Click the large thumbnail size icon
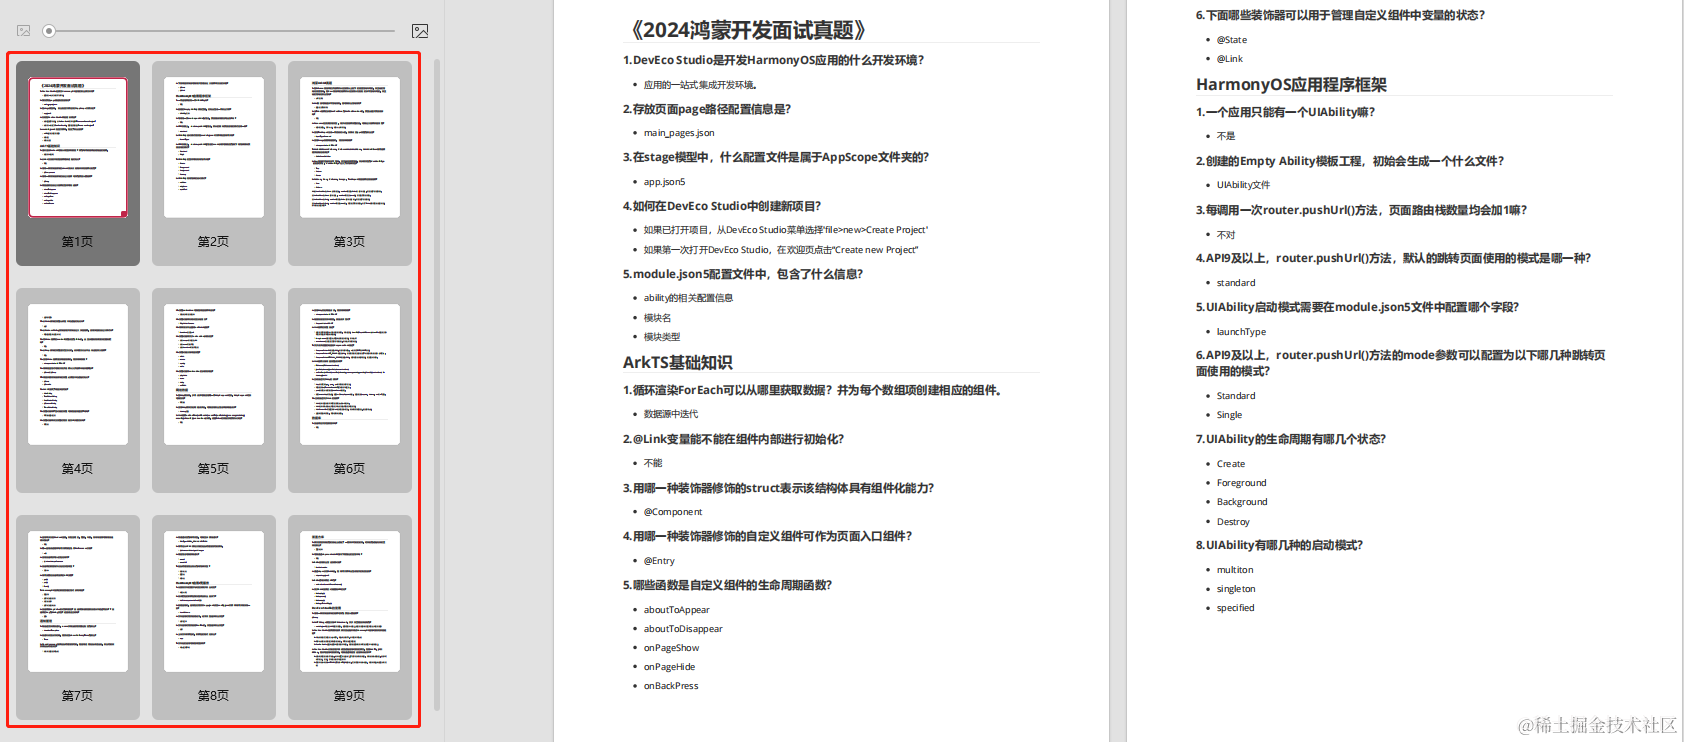 (x=420, y=31)
